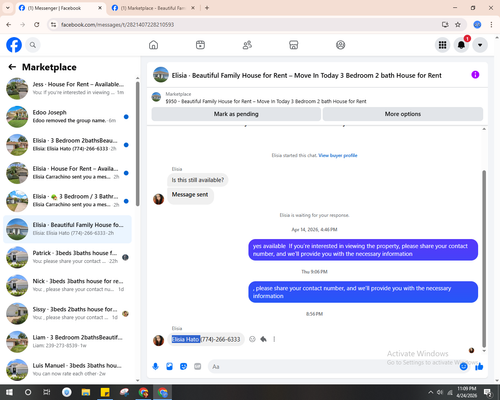Open the GIF picker icon
500x400 pixels.
coord(198,367)
